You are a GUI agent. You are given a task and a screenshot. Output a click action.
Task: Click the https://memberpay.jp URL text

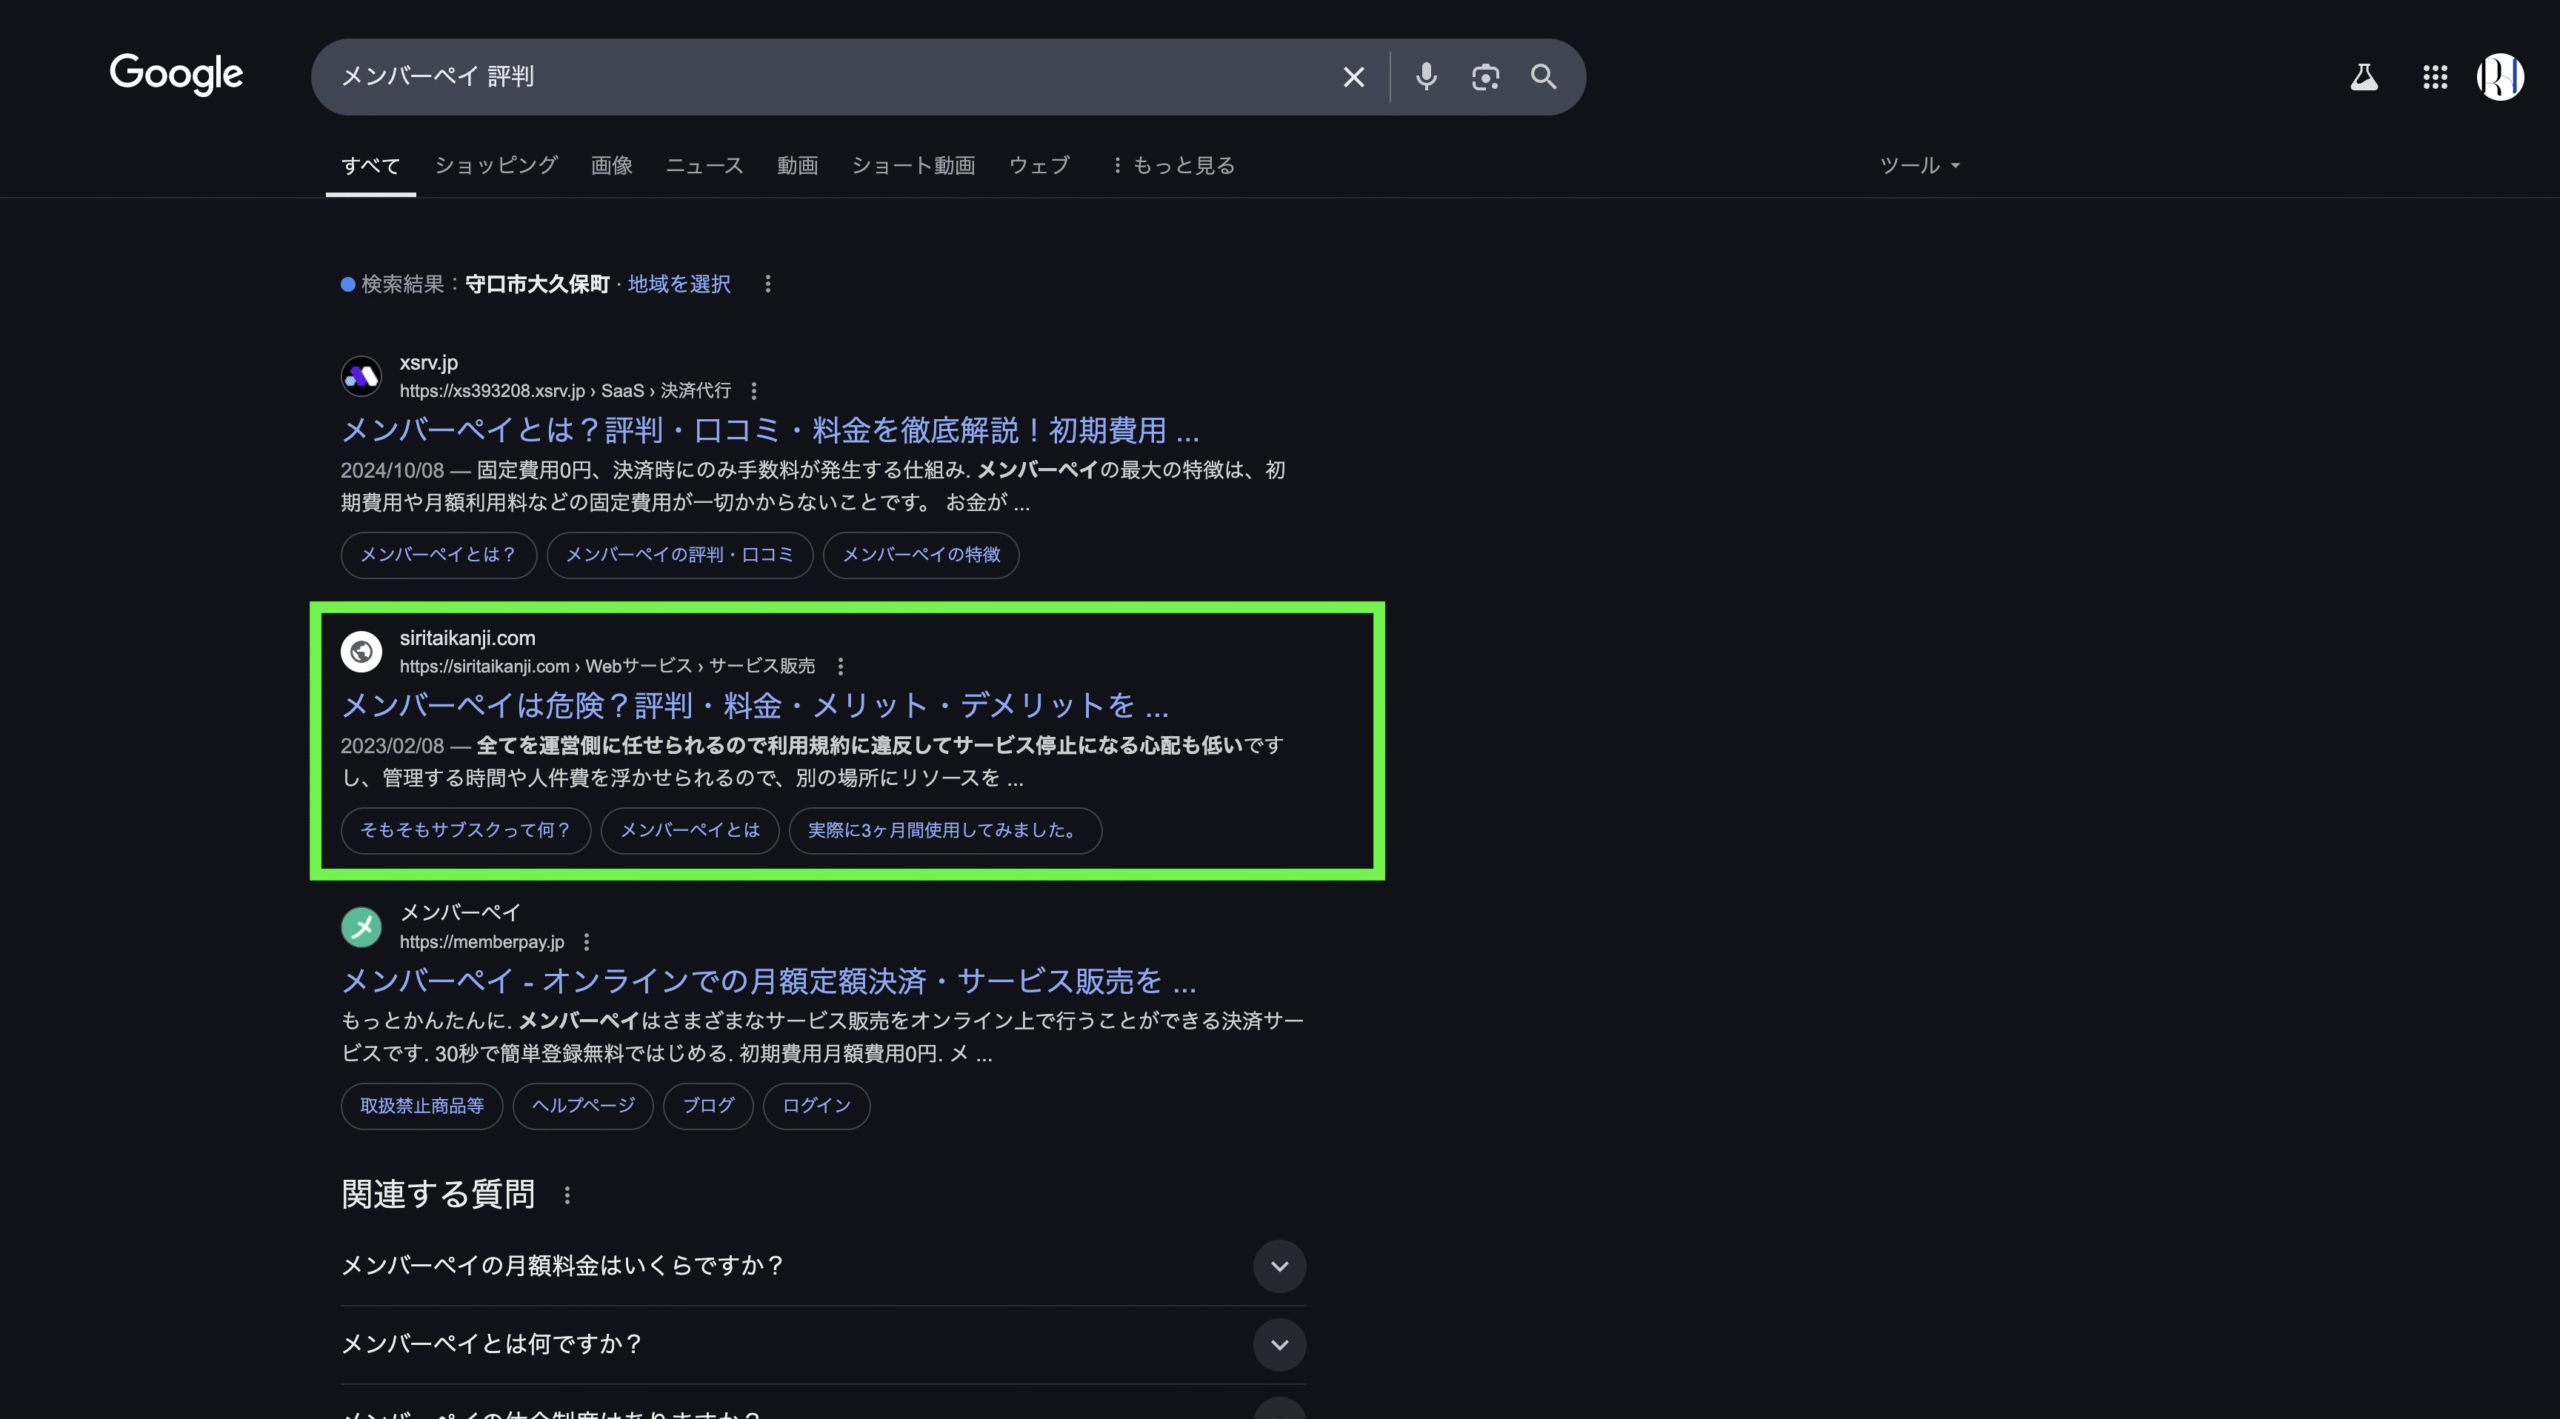(x=482, y=942)
